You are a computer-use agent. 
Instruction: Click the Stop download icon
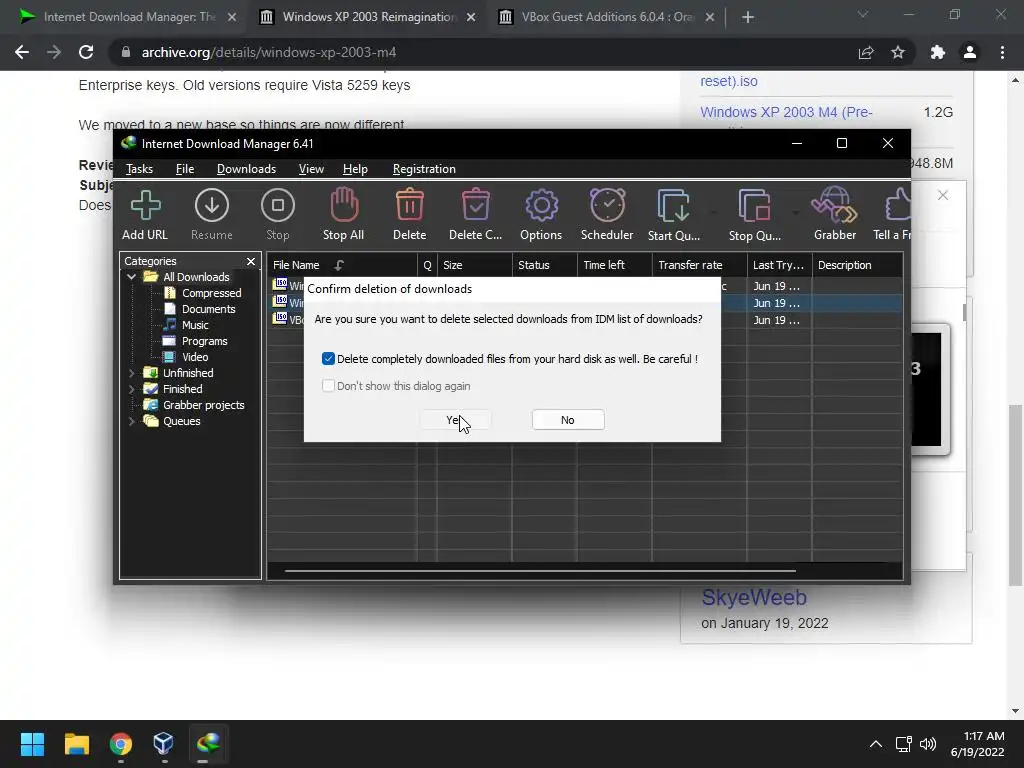coord(278,205)
